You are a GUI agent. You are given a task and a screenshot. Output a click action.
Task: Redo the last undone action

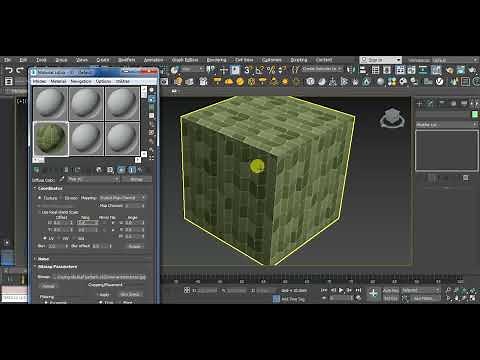(20, 70)
